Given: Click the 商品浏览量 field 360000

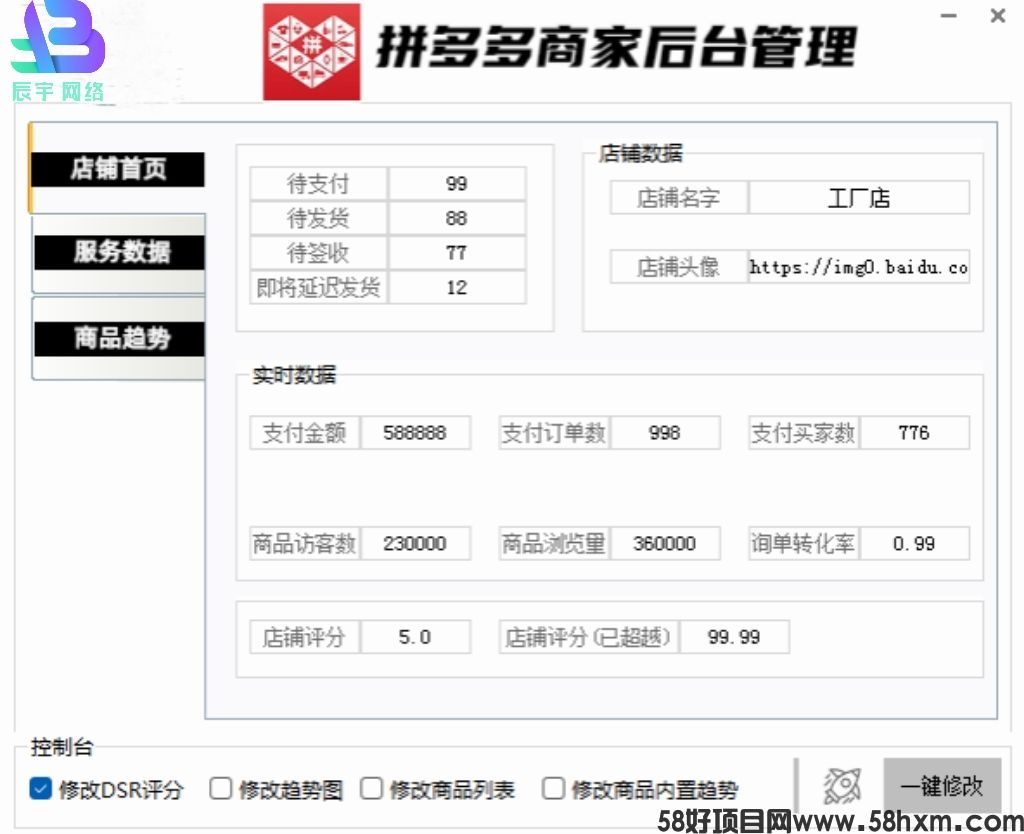Looking at the screenshot, I should point(665,543).
